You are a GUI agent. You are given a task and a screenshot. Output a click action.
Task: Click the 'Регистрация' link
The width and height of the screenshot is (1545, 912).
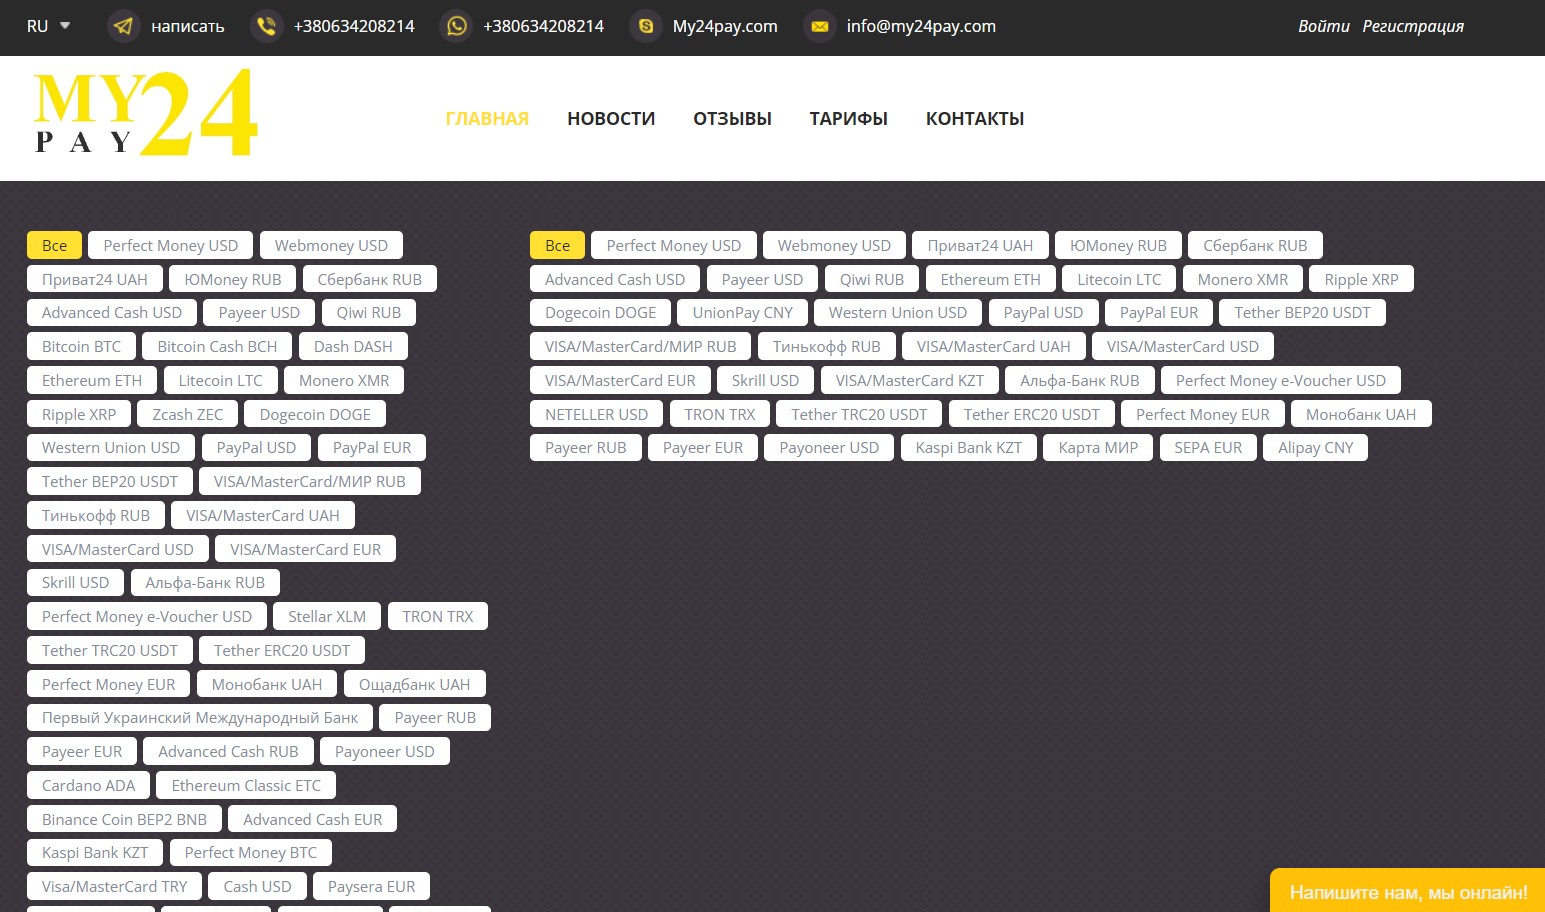tap(1413, 26)
